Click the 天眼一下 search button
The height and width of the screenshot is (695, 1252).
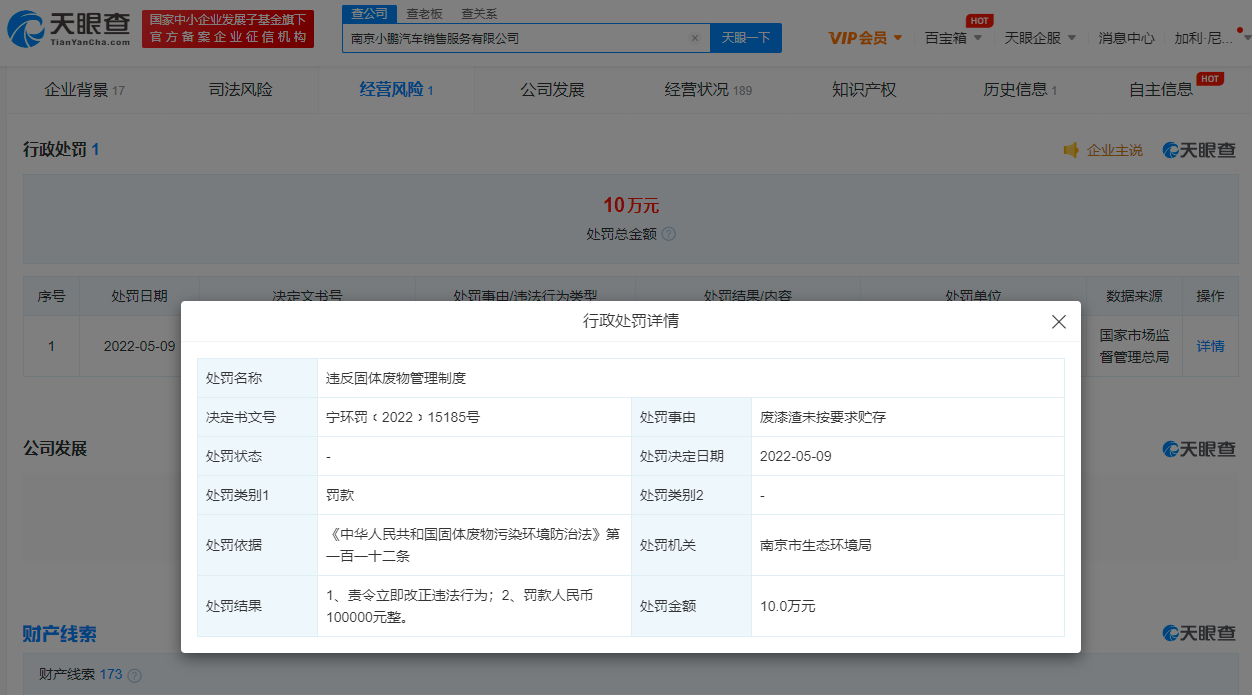[x=745, y=38]
